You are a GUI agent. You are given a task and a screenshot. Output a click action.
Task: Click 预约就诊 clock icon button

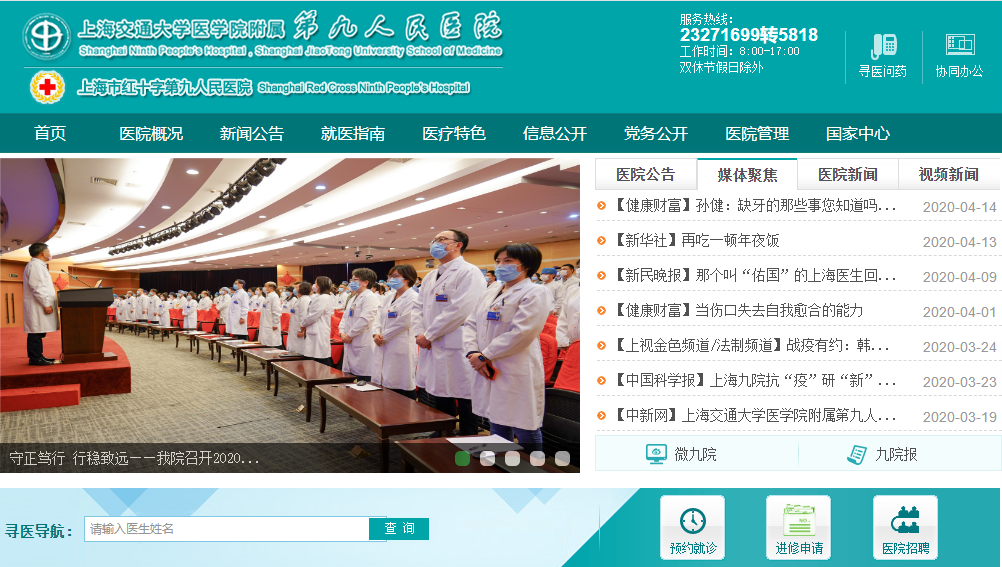[693, 527]
